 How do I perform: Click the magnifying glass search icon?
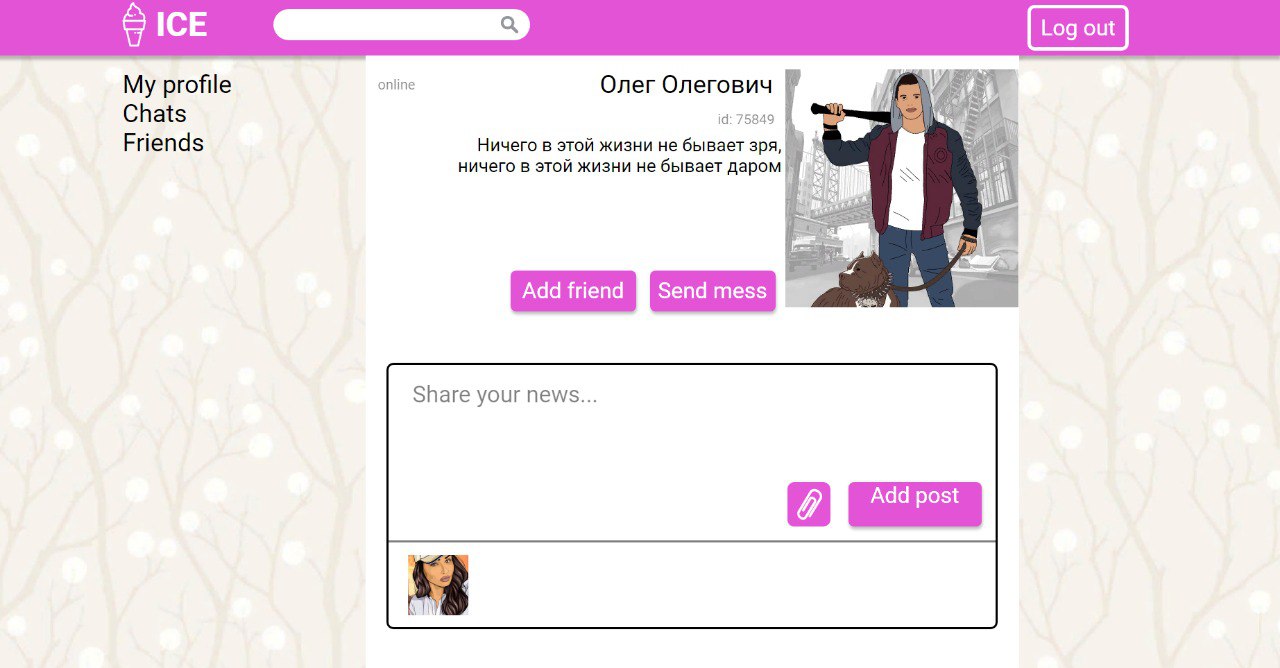[510, 25]
